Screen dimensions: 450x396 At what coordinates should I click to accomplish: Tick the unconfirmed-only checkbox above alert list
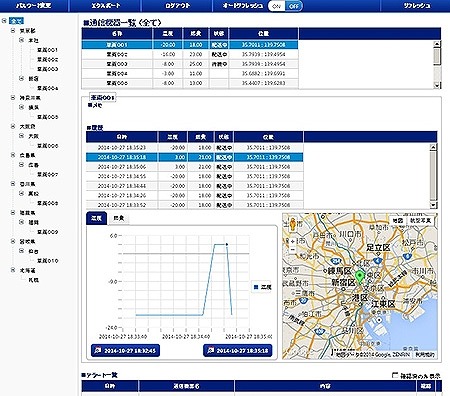(395, 375)
